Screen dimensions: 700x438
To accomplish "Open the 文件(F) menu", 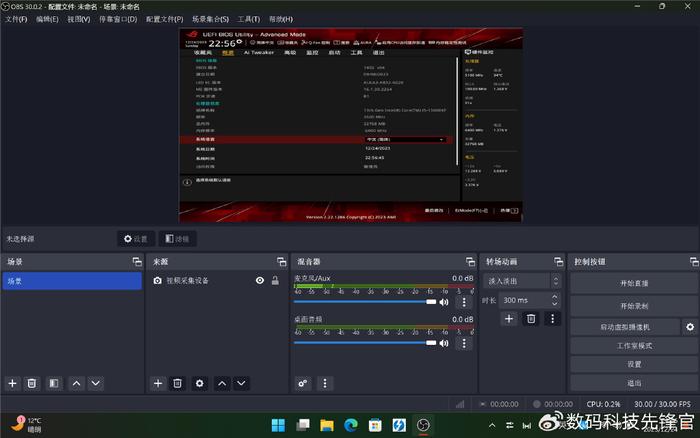I will click(x=16, y=19).
